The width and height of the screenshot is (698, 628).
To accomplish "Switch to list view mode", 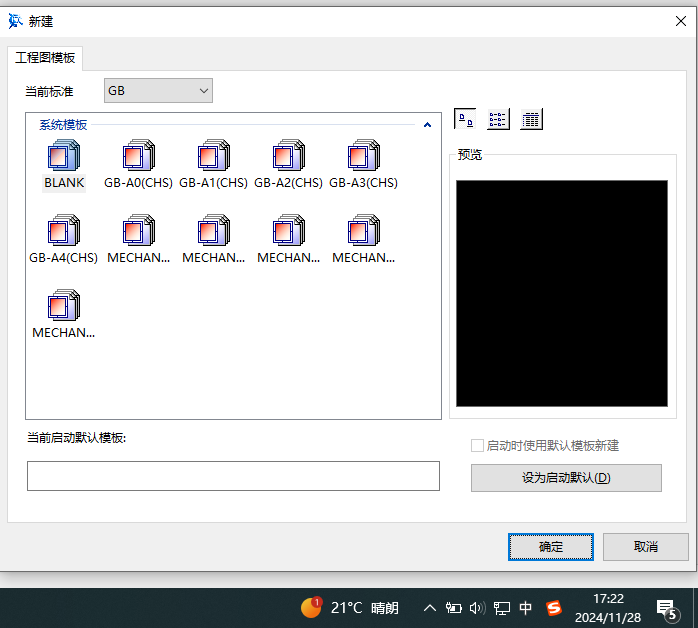I will pyautogui.click(x=498, y=119).
